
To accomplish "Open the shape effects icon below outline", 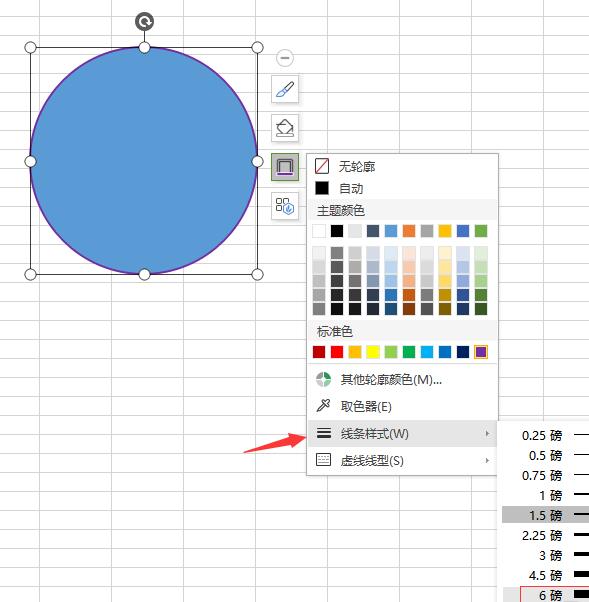I will click(285, 206).
